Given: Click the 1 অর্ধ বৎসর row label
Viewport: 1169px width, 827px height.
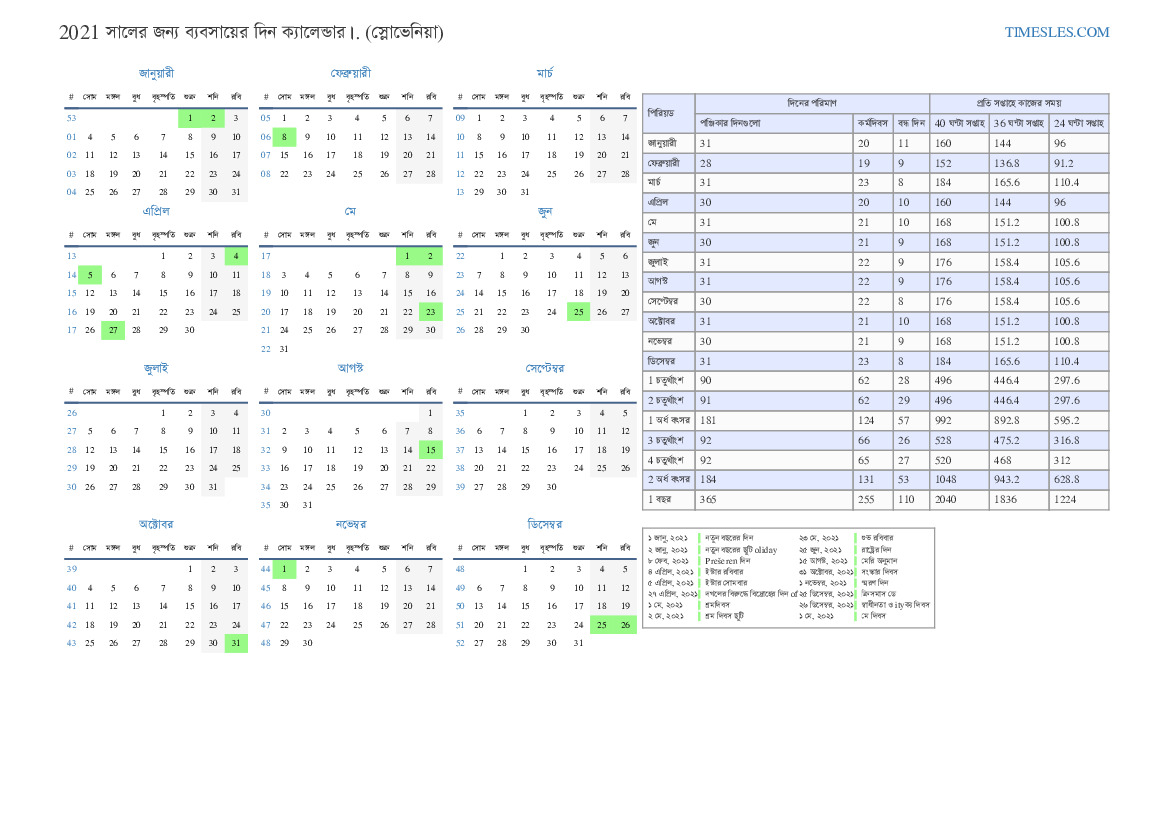Looking at the screenshot, I should pos(669,420).
